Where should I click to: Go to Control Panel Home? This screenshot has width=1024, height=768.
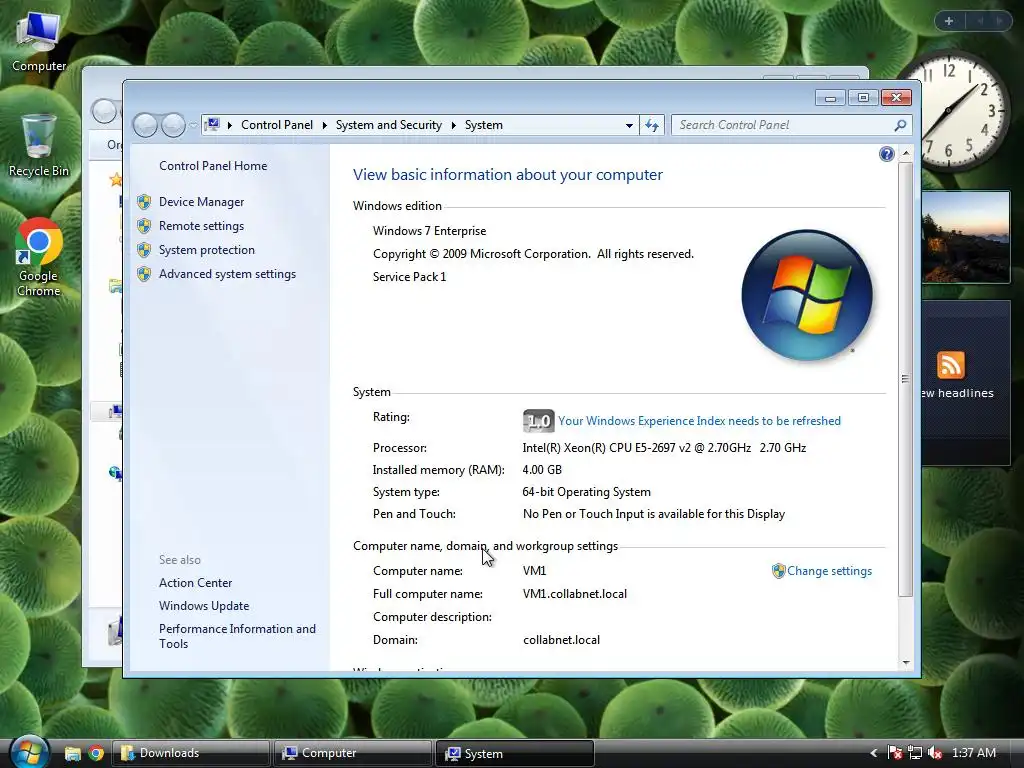tap(213, 166)
